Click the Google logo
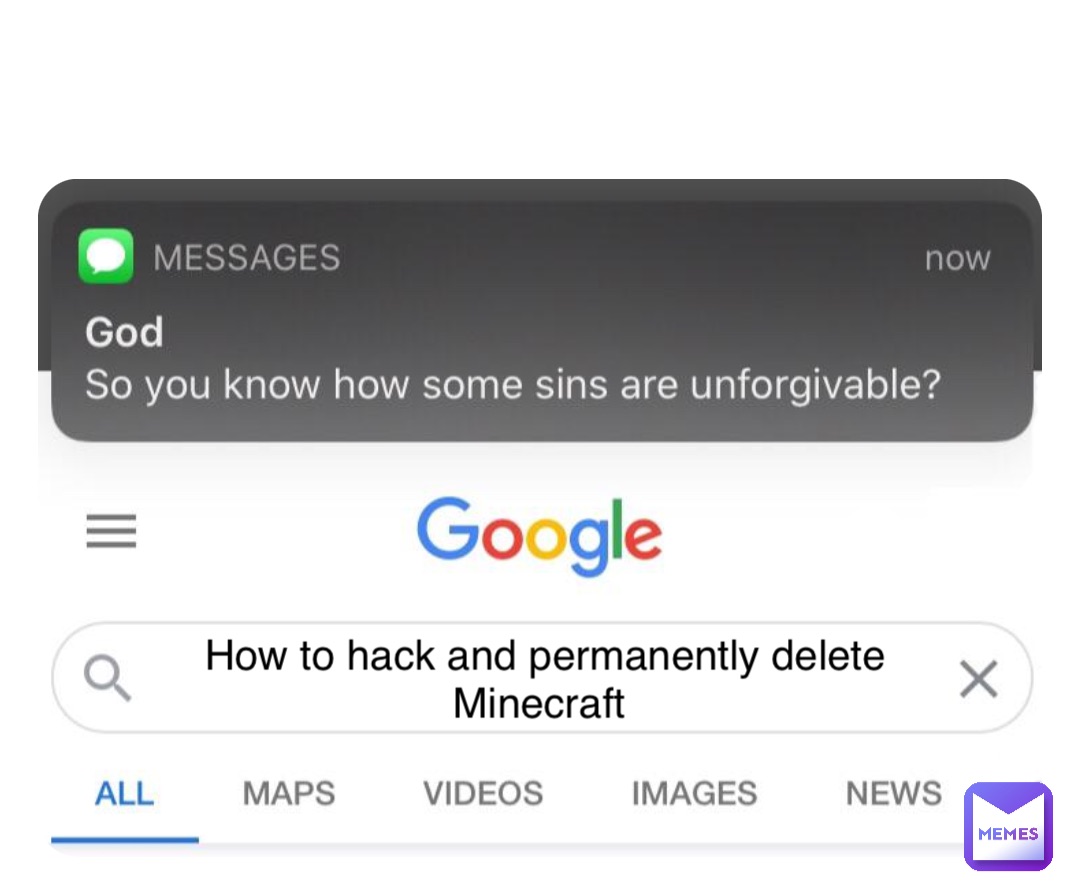The width and height of the screenshot is (1080, 894). (x=539, y=535)
